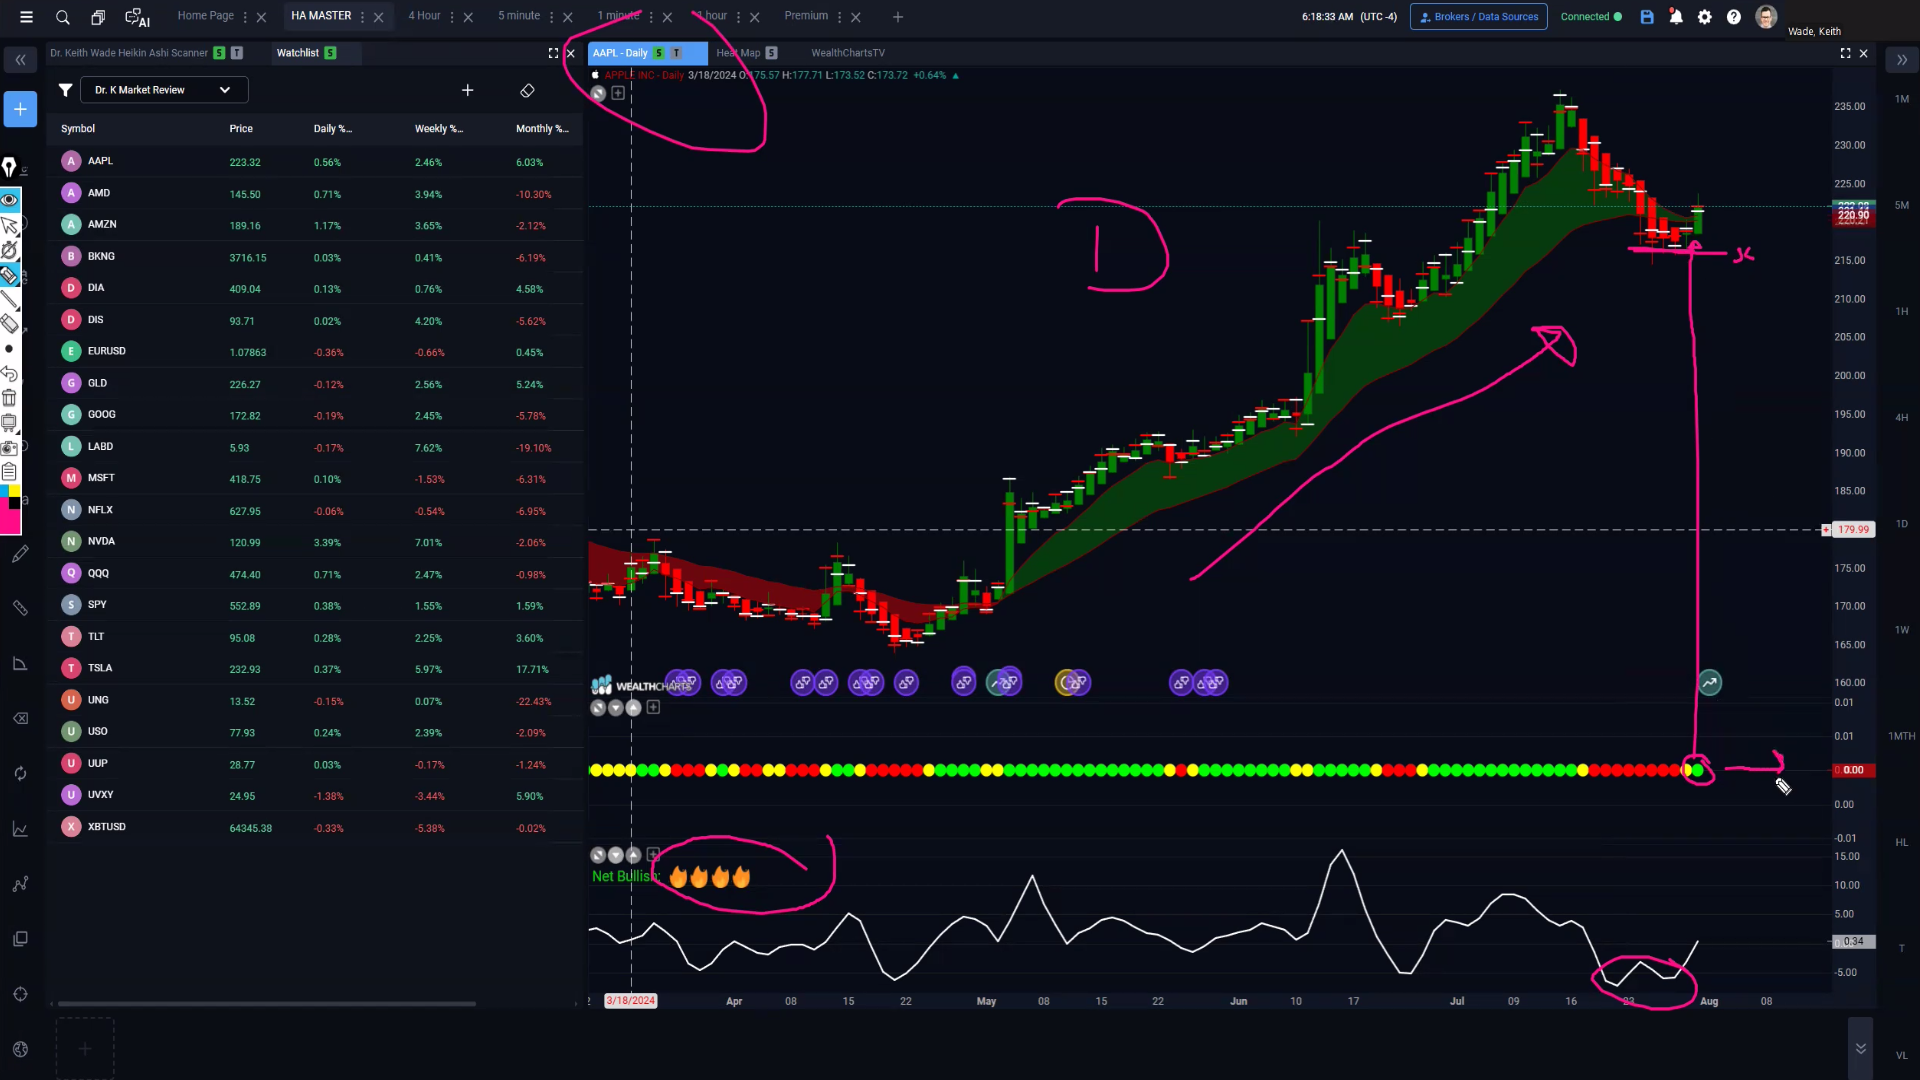Toggle the T badge on AAPL - Daily tab
This screenshot has height=1080, width=1920.
point(677,53)
